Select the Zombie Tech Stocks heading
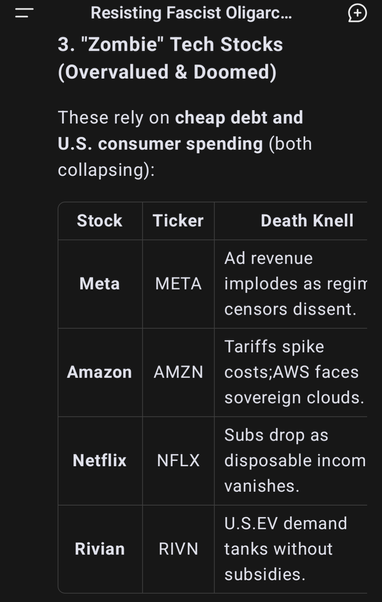Viewport: 382px width, 602px height. (x=170, y=58)
